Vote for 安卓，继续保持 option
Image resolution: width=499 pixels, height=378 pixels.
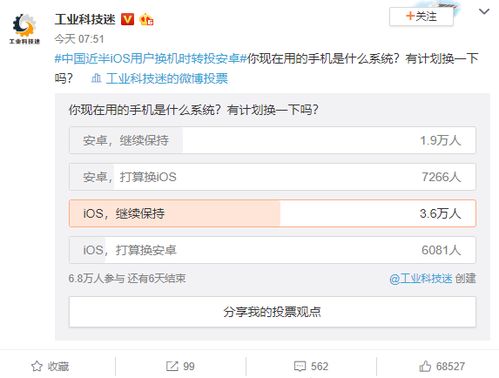272,140
